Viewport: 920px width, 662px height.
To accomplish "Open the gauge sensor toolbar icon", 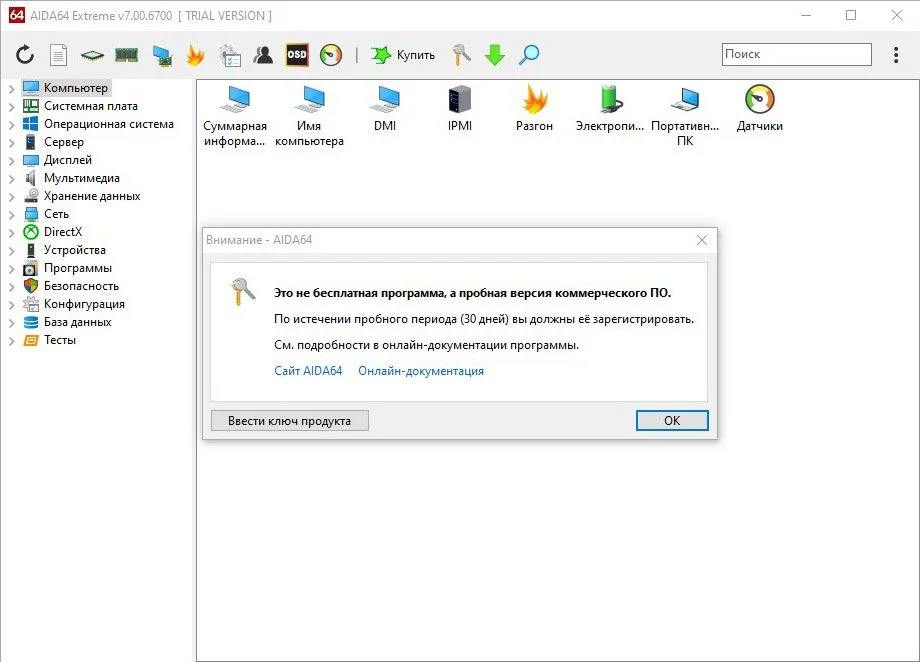I will pos(331,55).
